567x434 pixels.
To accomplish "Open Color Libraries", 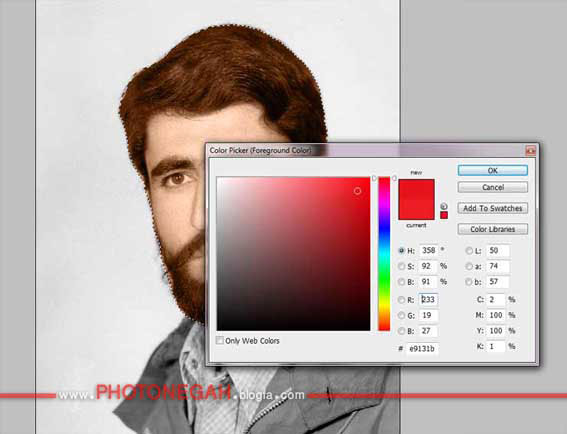I will tap(493, 229).
